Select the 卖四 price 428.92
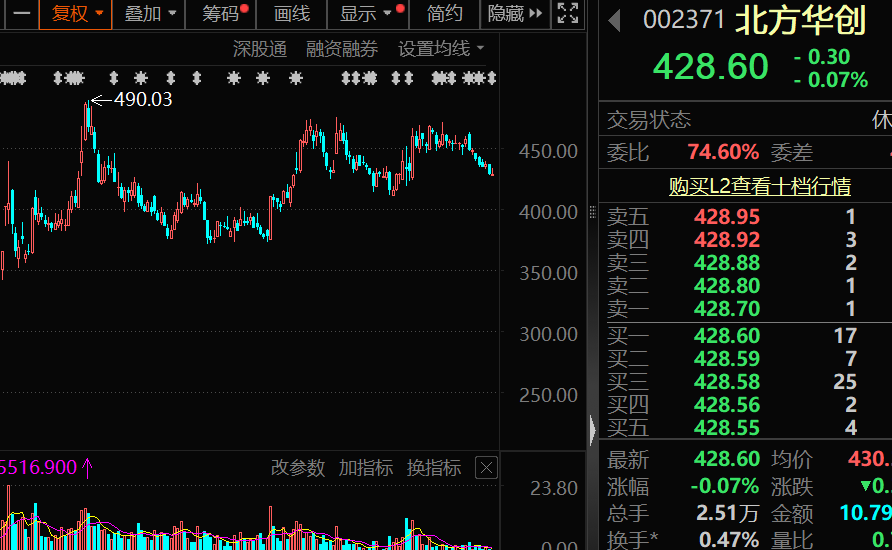 tap(726, 239)
